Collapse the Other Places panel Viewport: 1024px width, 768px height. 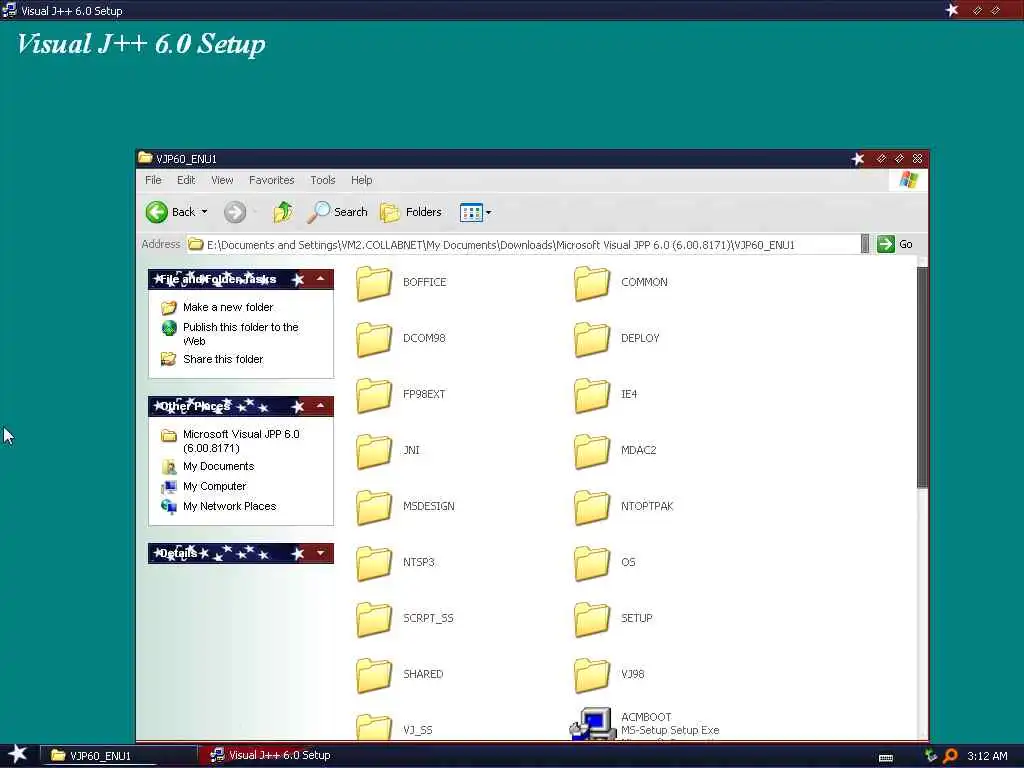click(321, 406)
